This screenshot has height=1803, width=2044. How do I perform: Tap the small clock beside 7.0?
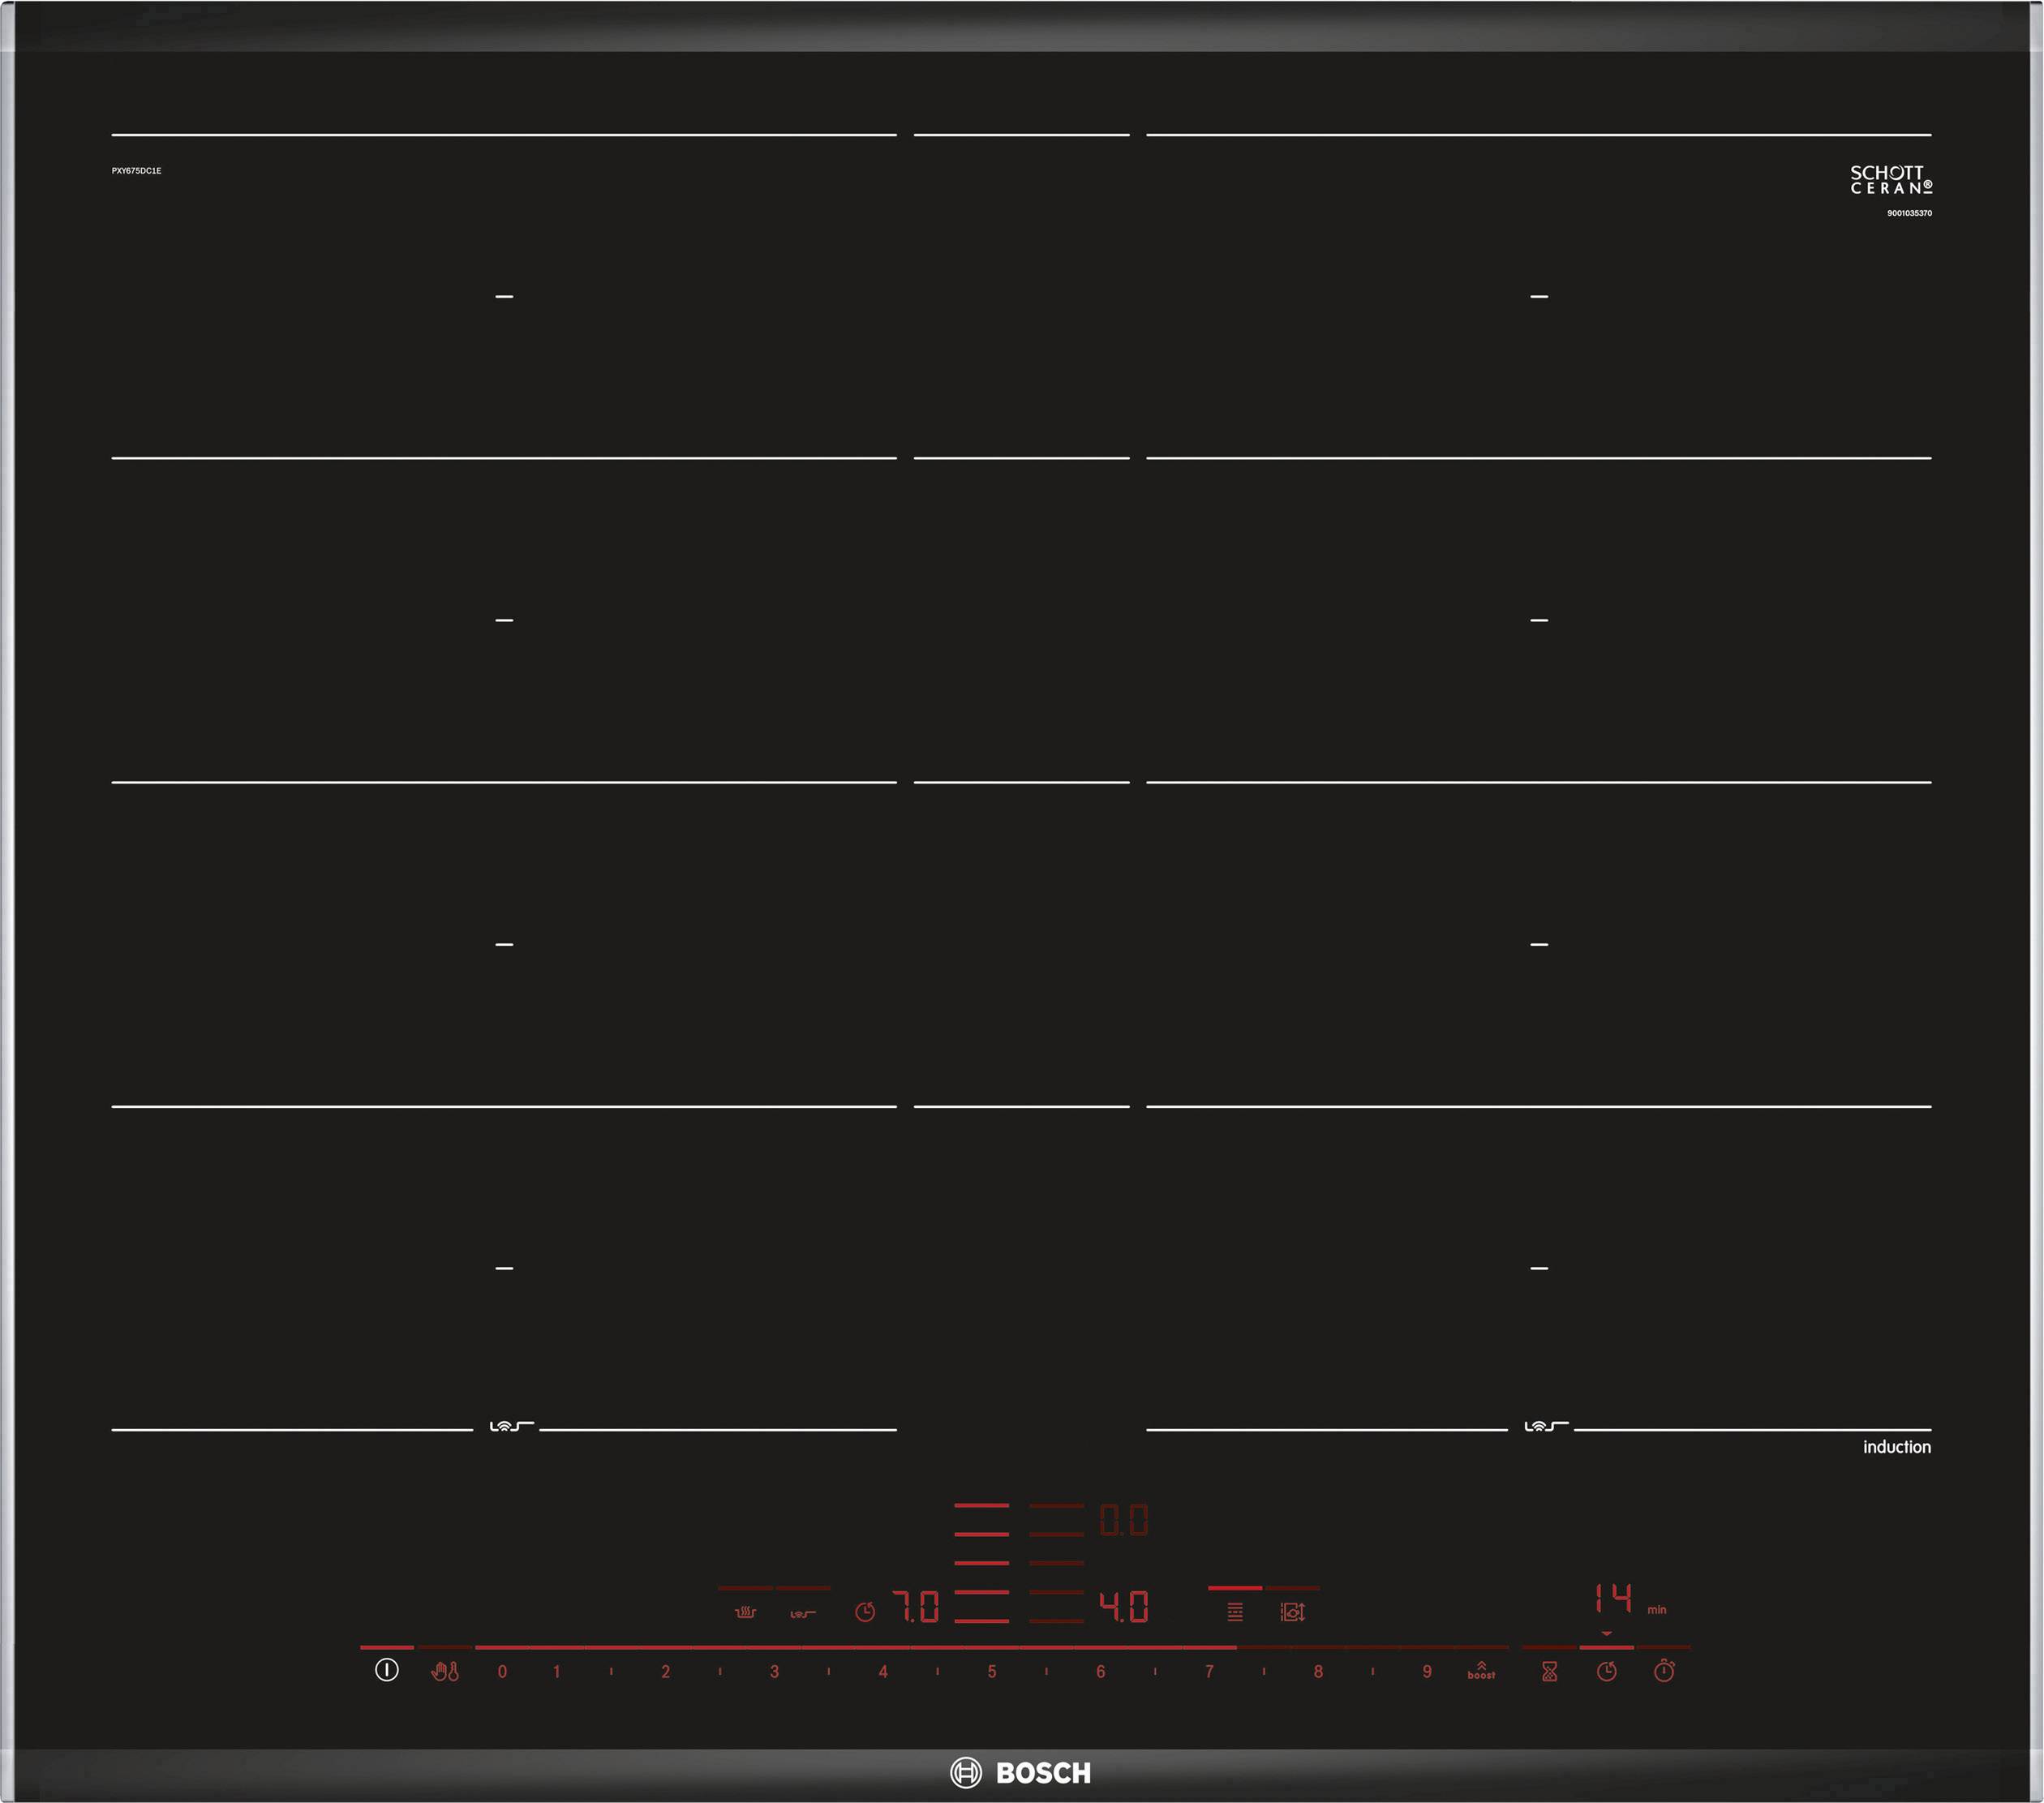(865, 1612)
